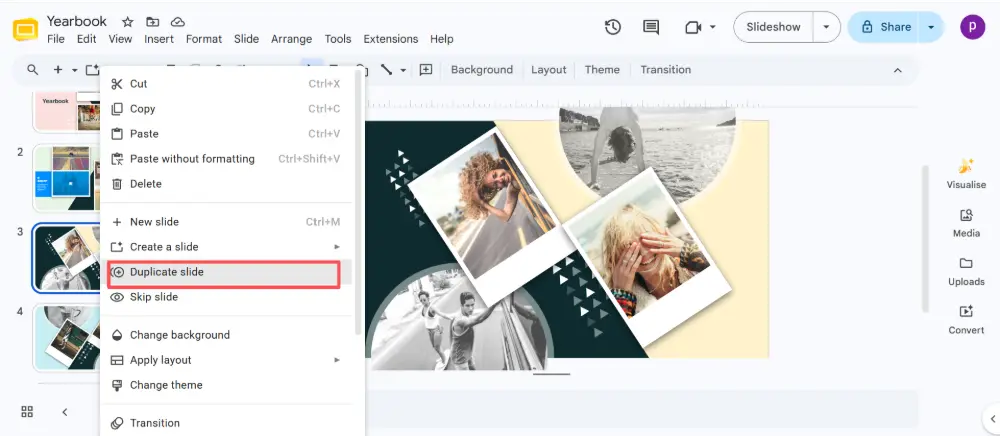Select slide 1 Yearbook thumbnail
Viewport: 1000px width, 436px height.
pyautogui.click(x=67, y=110)
